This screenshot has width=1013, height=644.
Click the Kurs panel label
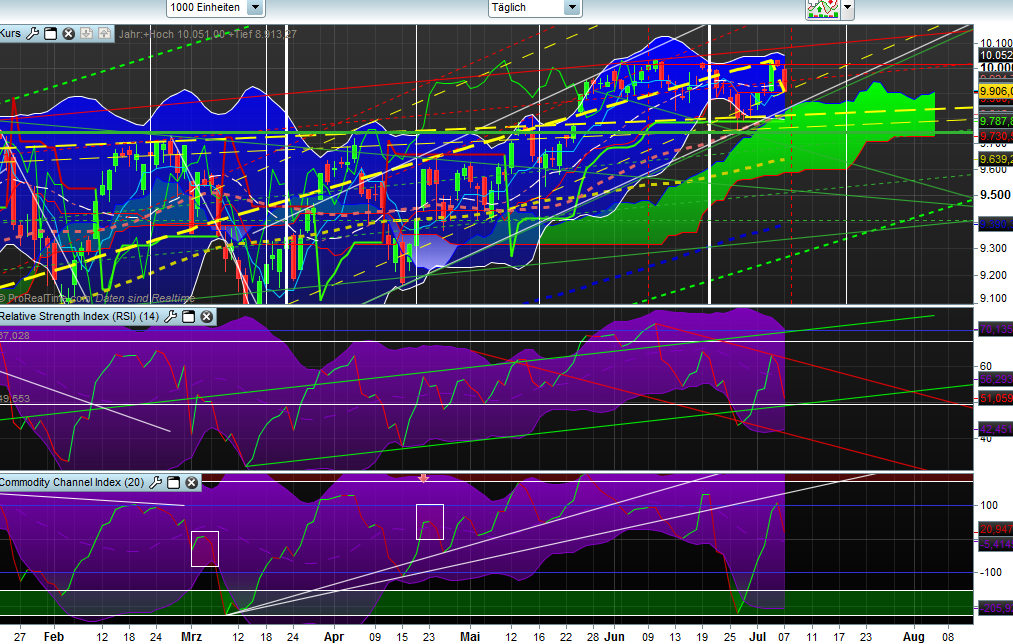click(10, 34)
